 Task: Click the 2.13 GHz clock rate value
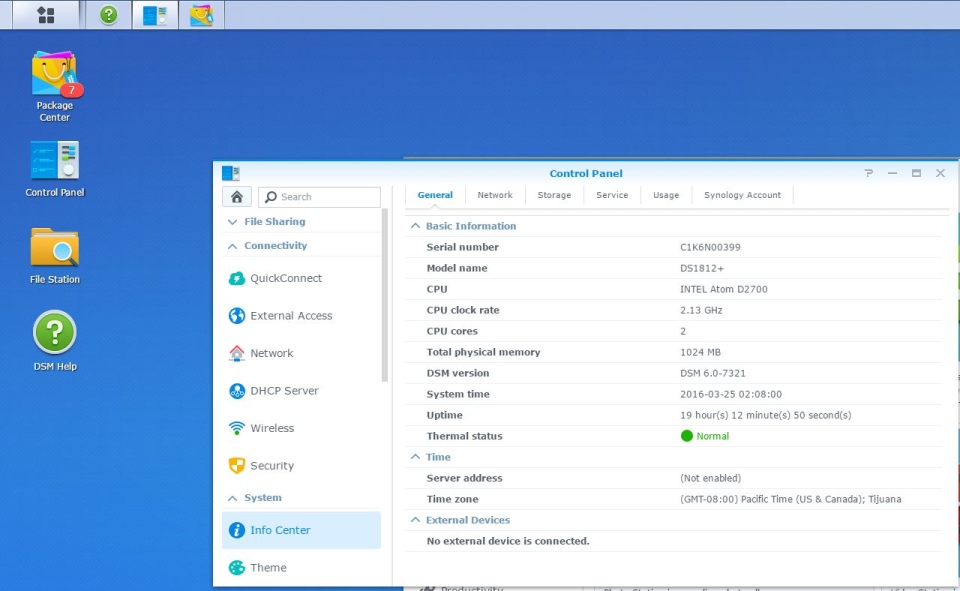701,310
